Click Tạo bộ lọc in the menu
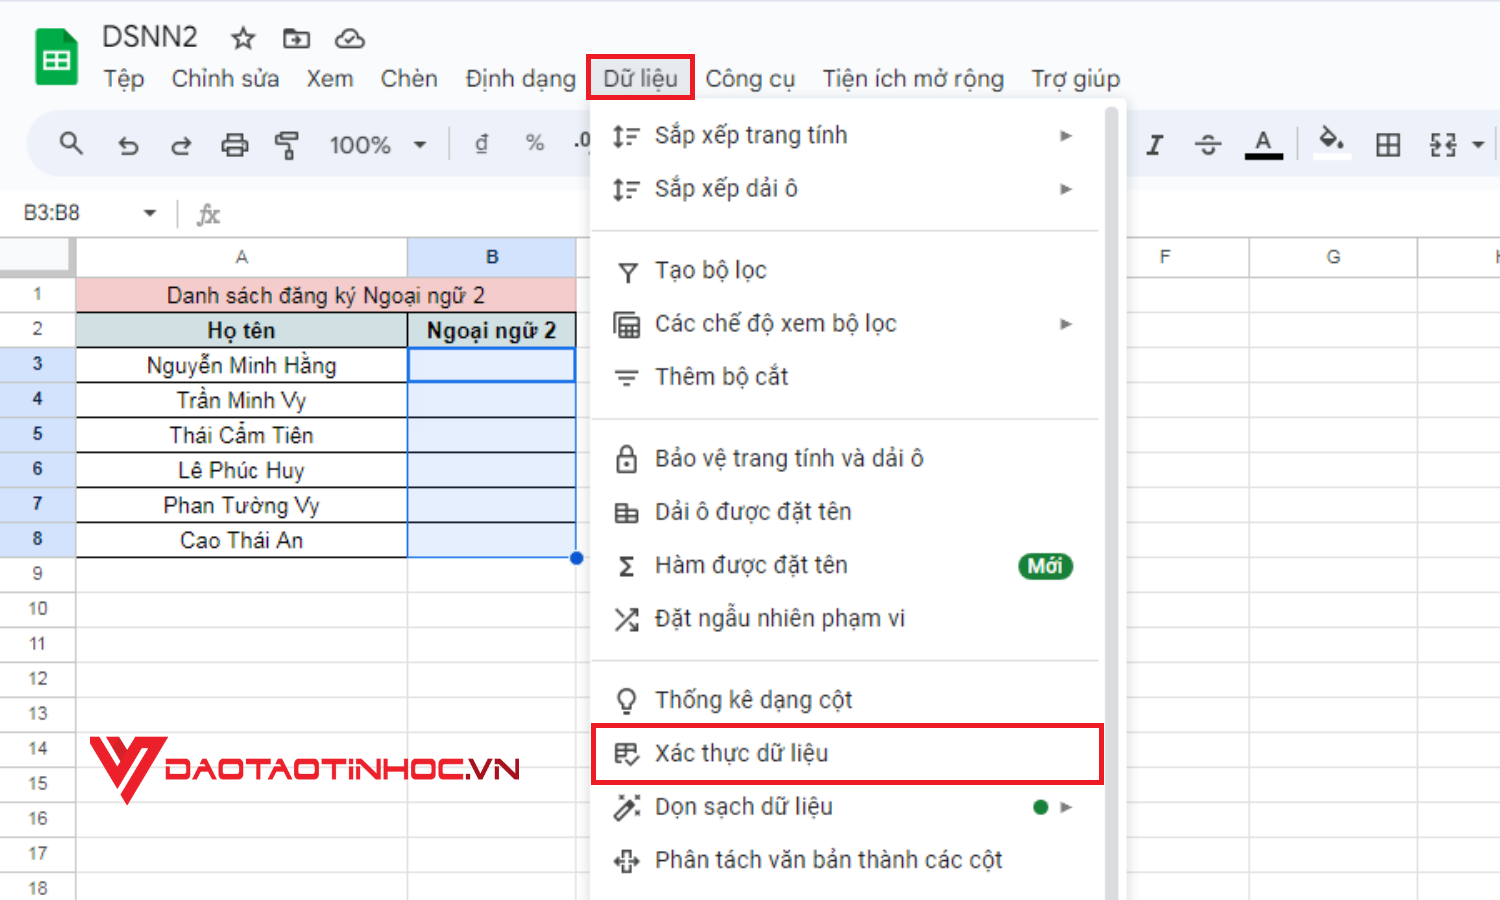The height and width of the screenshot is (900, 1500). 710,270
